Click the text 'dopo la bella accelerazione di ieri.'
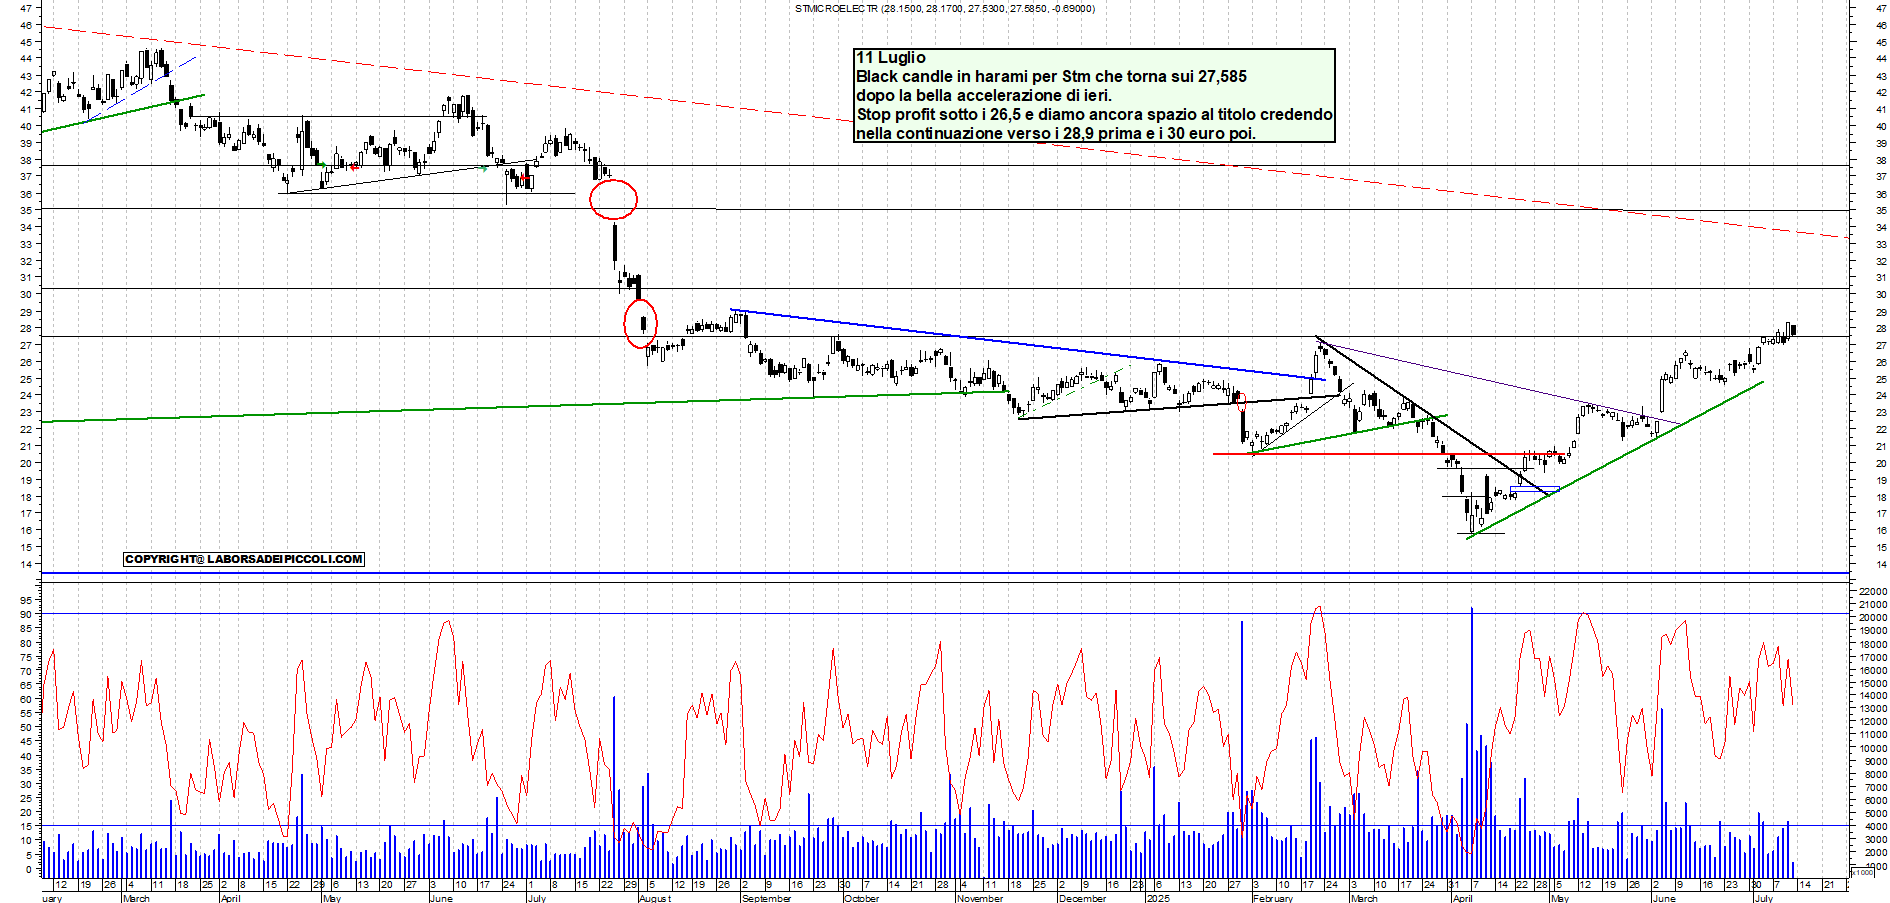Image resolution: width=1890 pixels, height=903 pixels. (984, 95)
